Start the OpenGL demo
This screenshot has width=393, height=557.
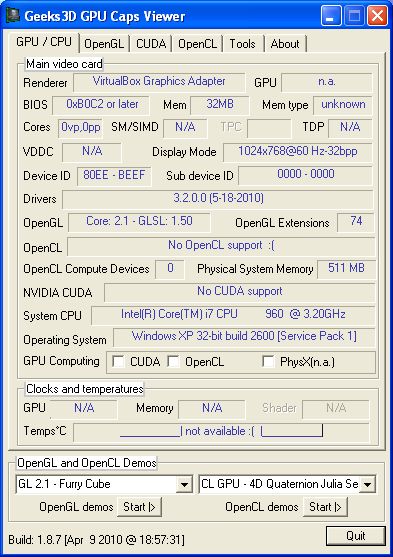pos(139,507)
